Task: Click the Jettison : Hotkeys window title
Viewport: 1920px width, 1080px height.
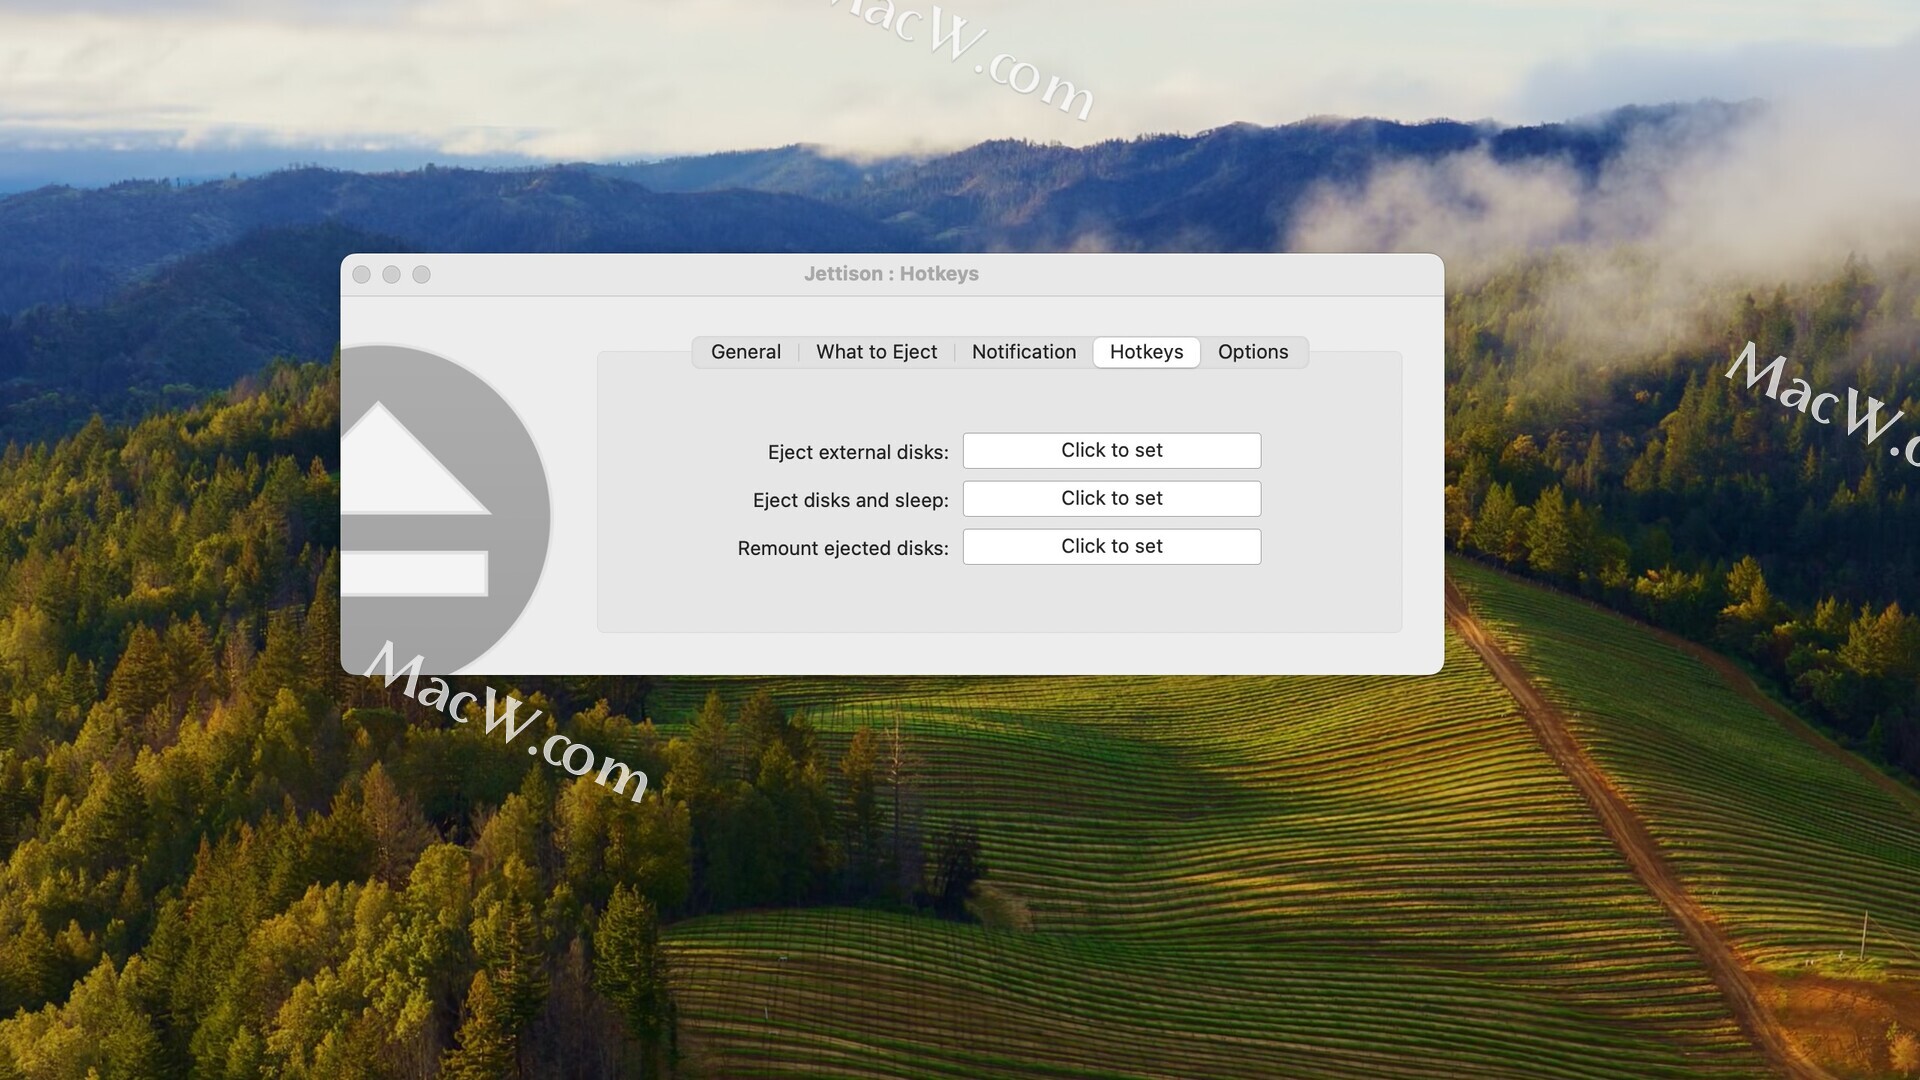Action: 891,274
